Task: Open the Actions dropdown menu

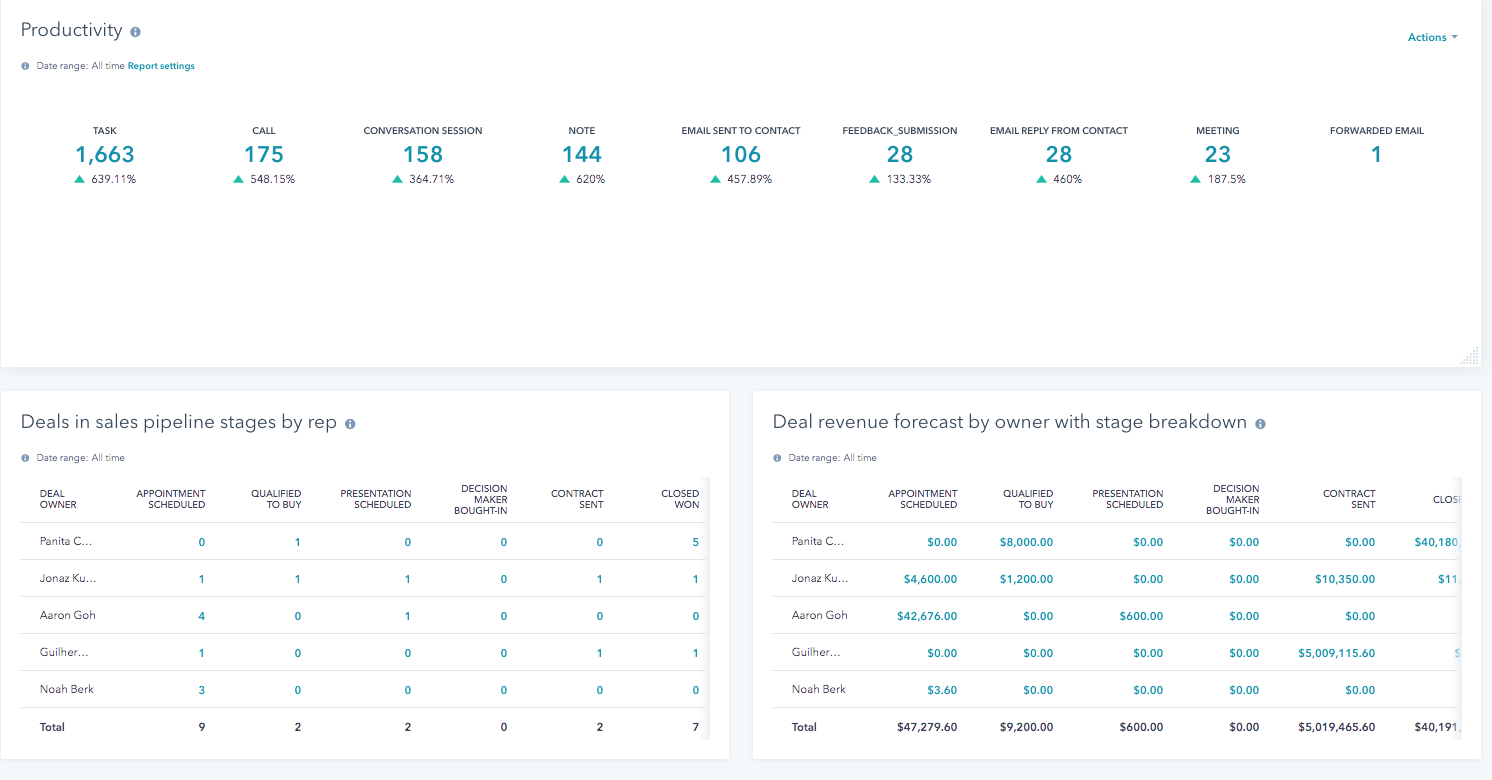Action: pyautogui.click(x=1432, y=37)
